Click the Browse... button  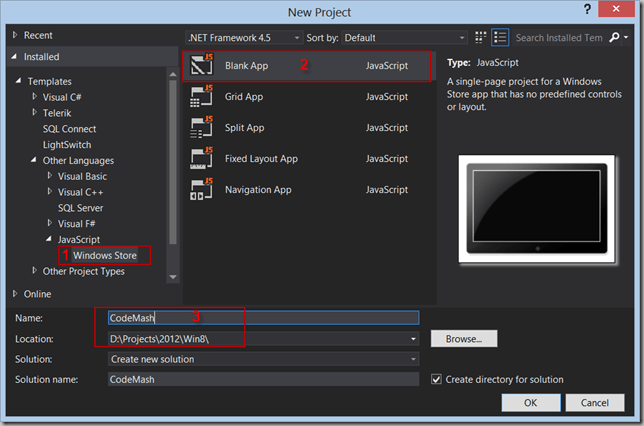(x=464, y=339)
